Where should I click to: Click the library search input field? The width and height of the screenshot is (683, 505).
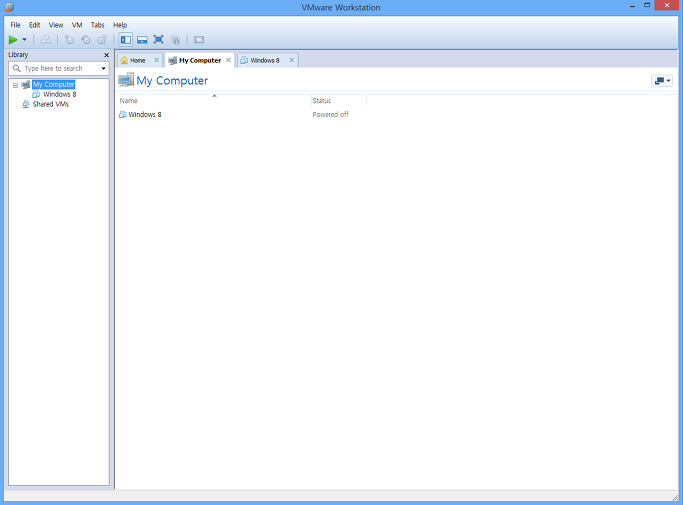tap(59, 68)
